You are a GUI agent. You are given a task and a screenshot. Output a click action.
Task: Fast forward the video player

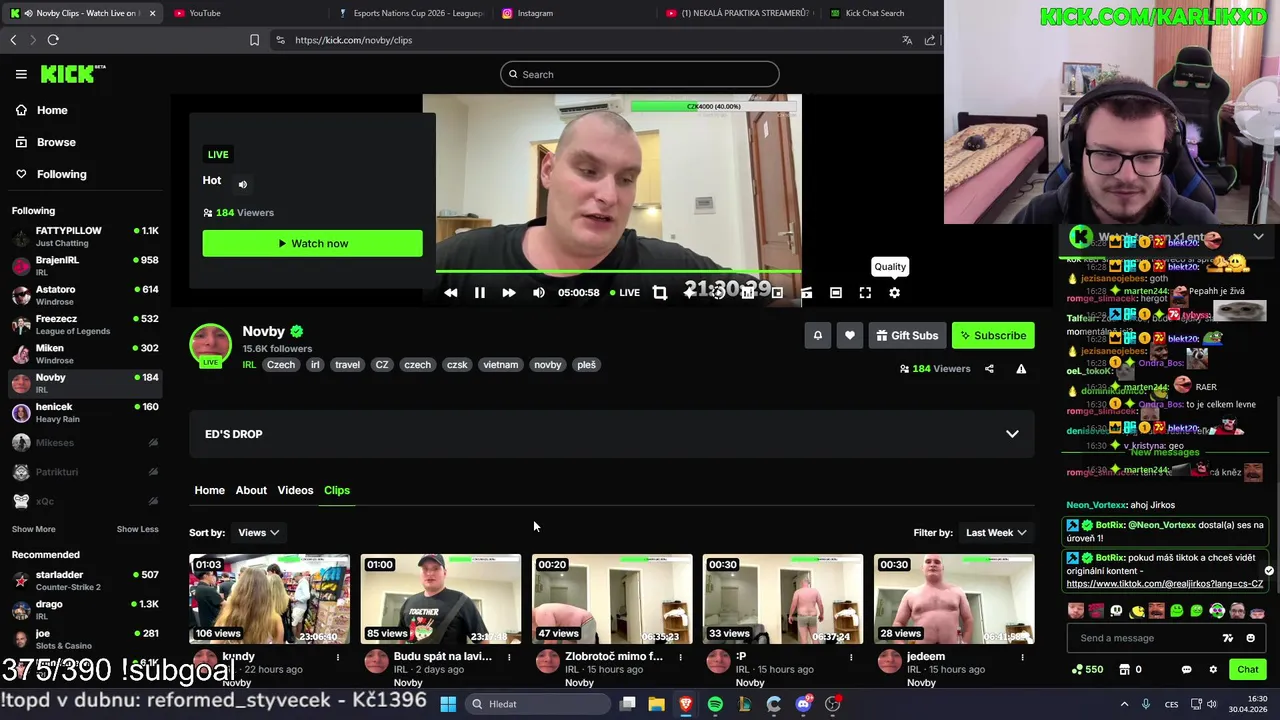pyautogui.click(x=508, y=293)
